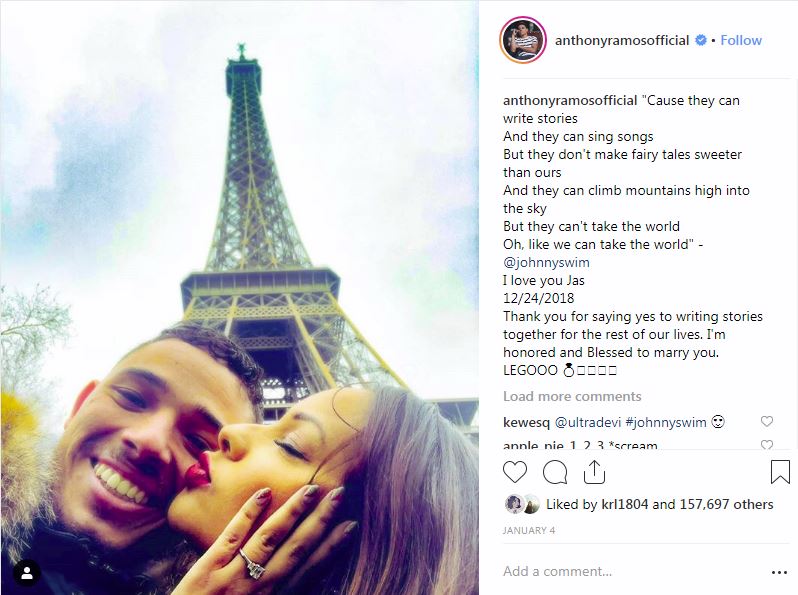Open comments with the speech bubble icon
Screen dimensions: 798x595
(x=555, y=472)
